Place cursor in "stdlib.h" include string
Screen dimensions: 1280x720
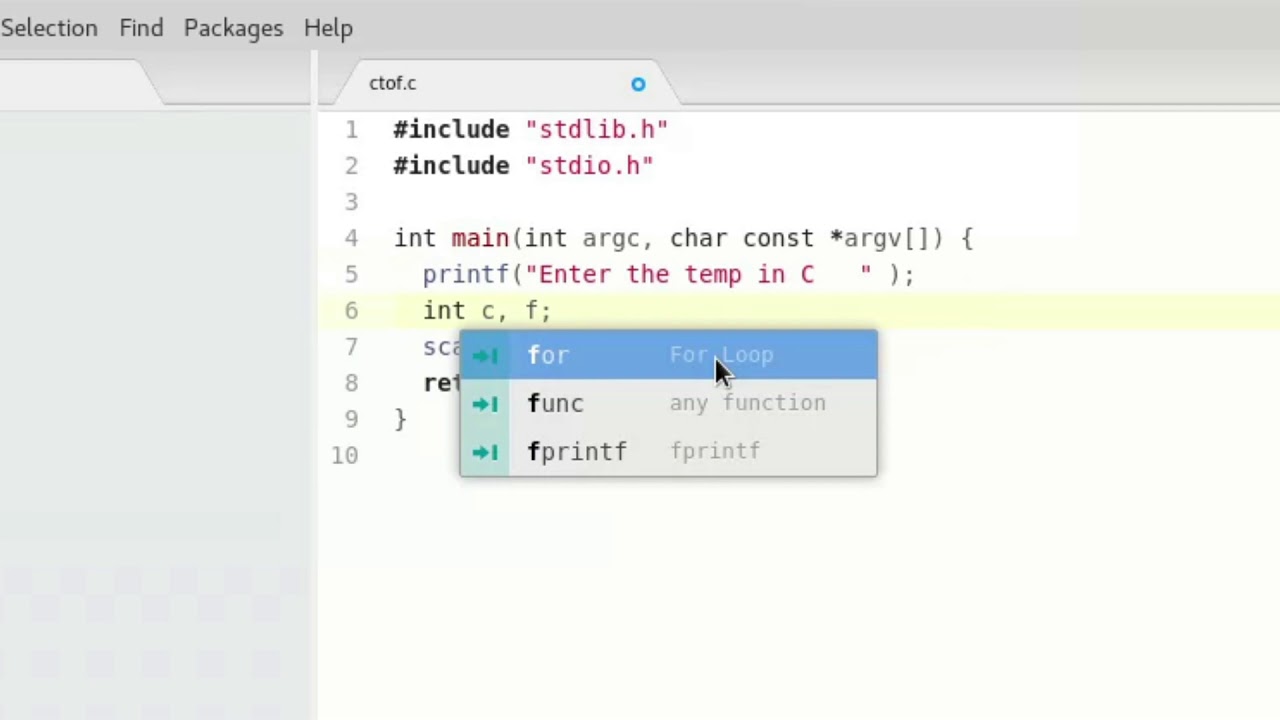click(596, 130)
